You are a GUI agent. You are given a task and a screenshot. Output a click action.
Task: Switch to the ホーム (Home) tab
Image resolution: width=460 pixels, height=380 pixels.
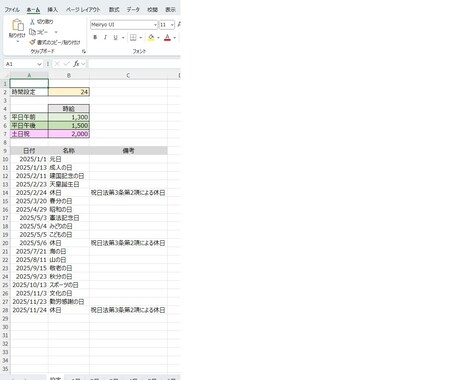pyautogui.click(x=33, y=10)
